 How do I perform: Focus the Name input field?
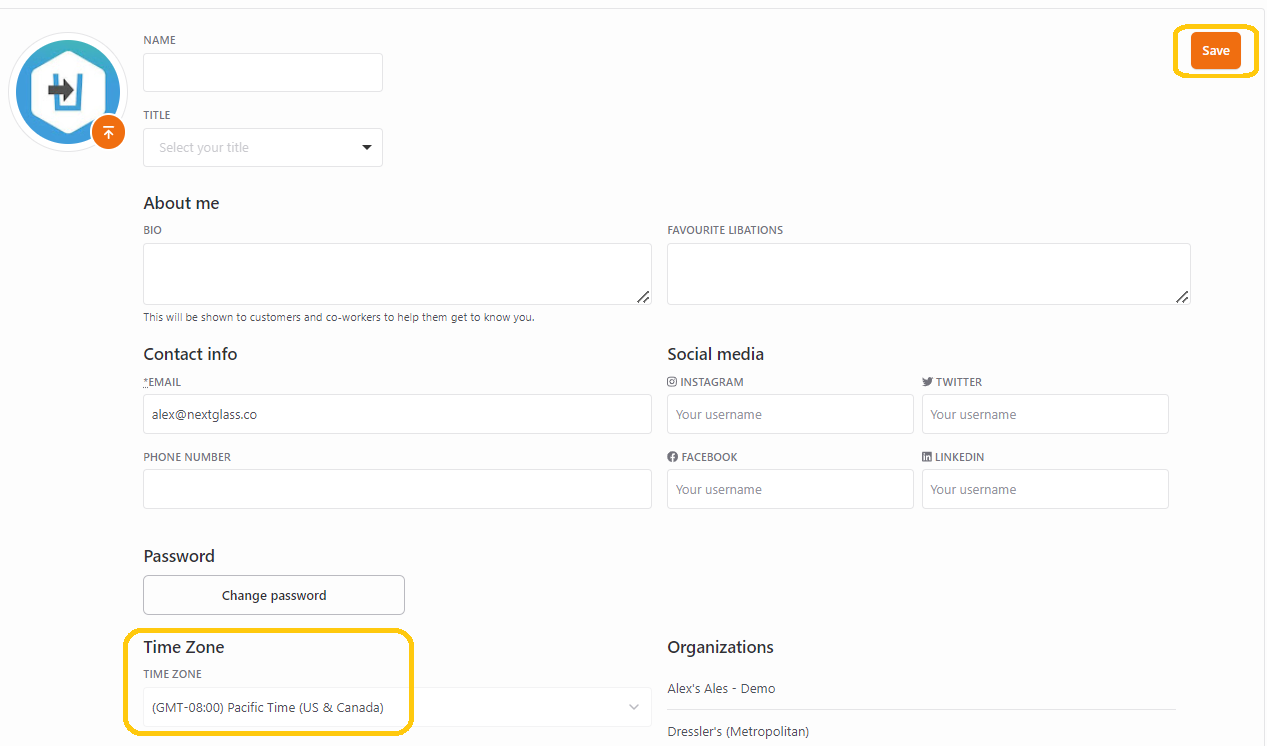(x=263, y=72)
